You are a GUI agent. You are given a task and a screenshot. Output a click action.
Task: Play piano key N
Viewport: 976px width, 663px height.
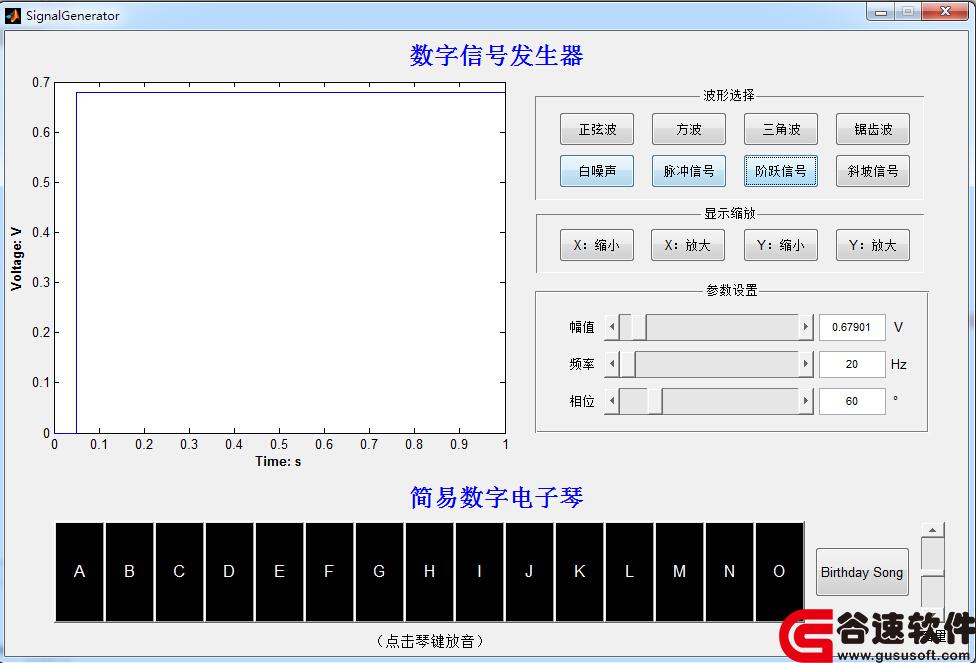(730, 571)
